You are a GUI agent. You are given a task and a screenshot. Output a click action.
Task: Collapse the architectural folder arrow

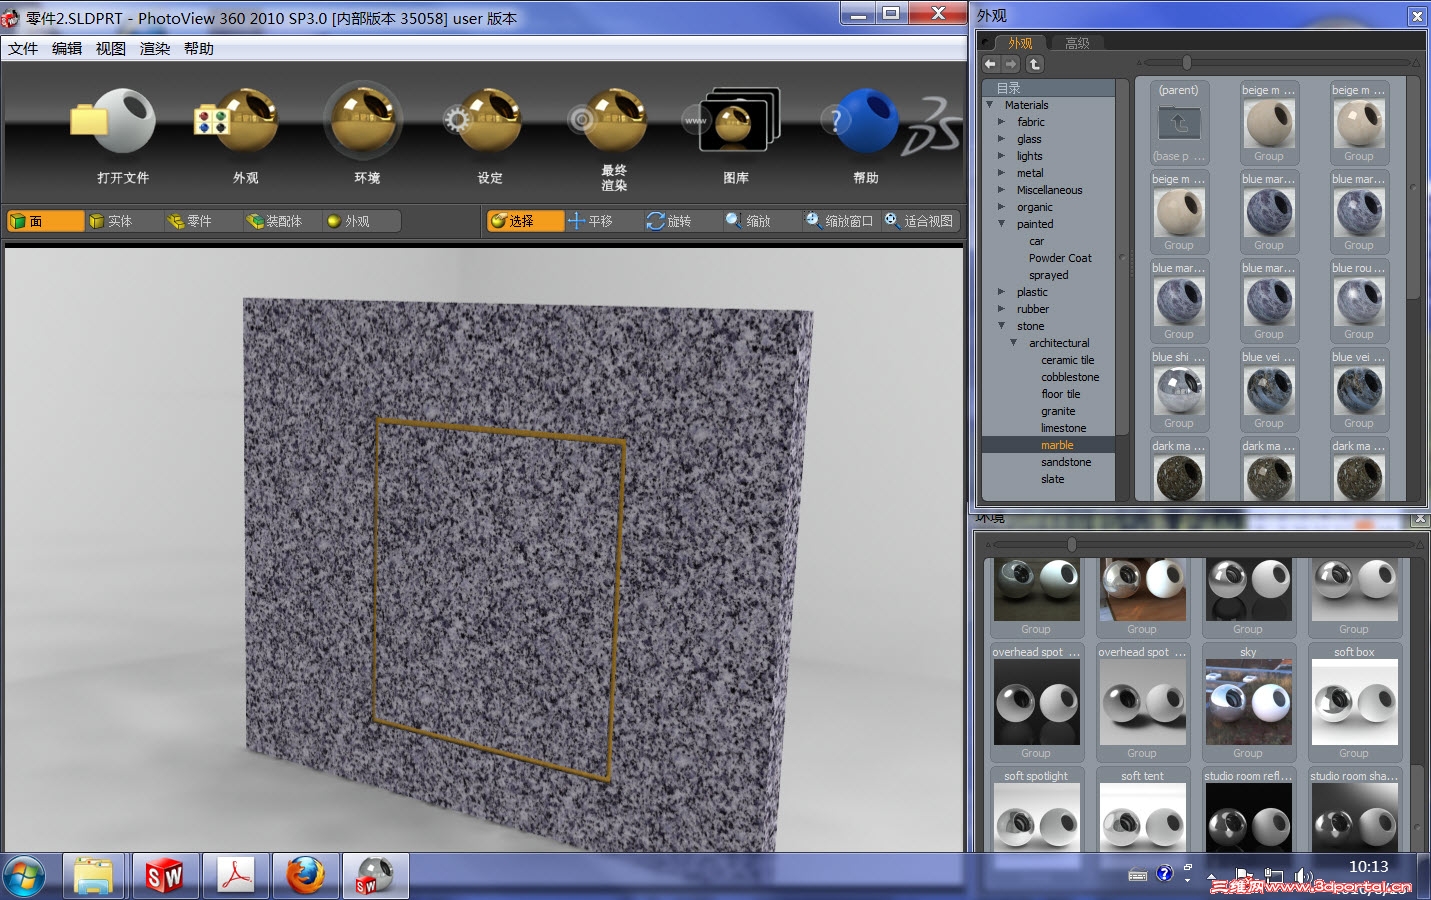coord(1013,343)
